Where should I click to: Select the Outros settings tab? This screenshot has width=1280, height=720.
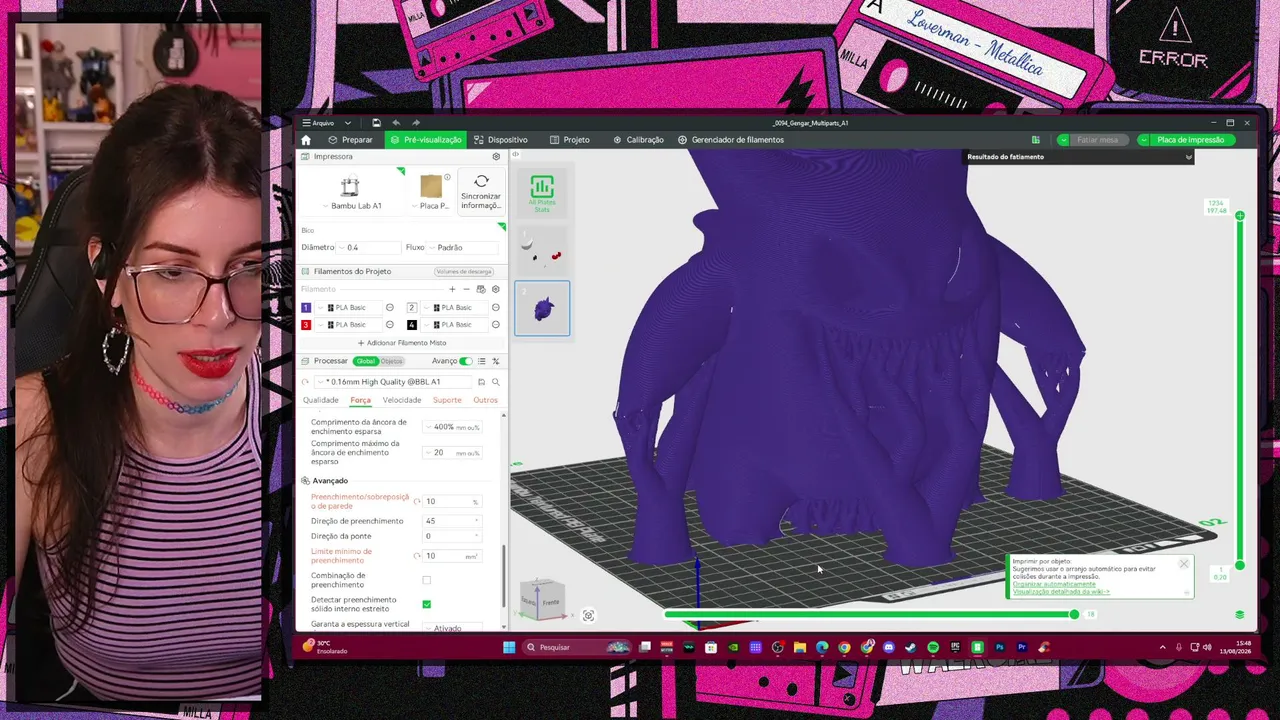485,400
